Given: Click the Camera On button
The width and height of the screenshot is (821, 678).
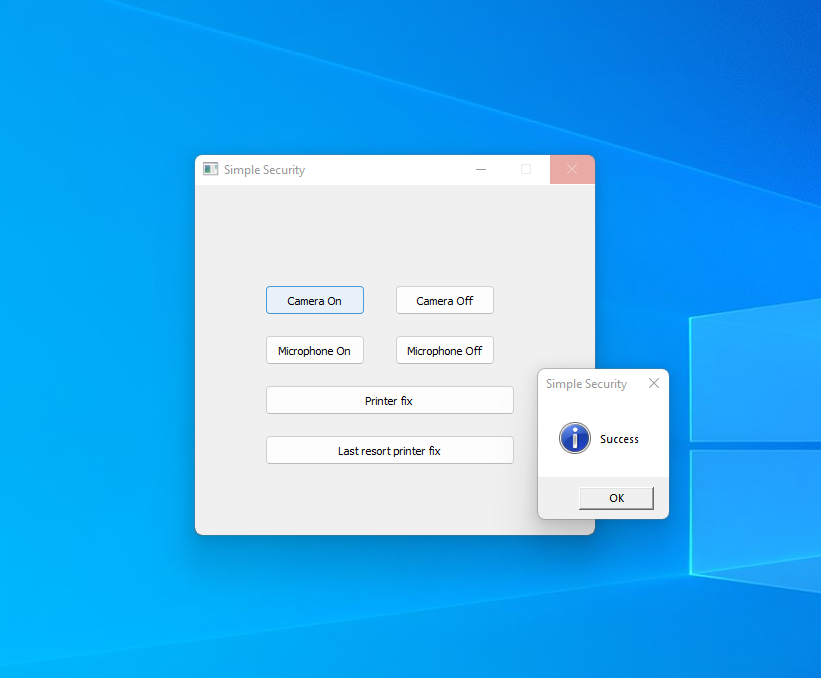Looking at the screenshot, I should coord(315,300).
